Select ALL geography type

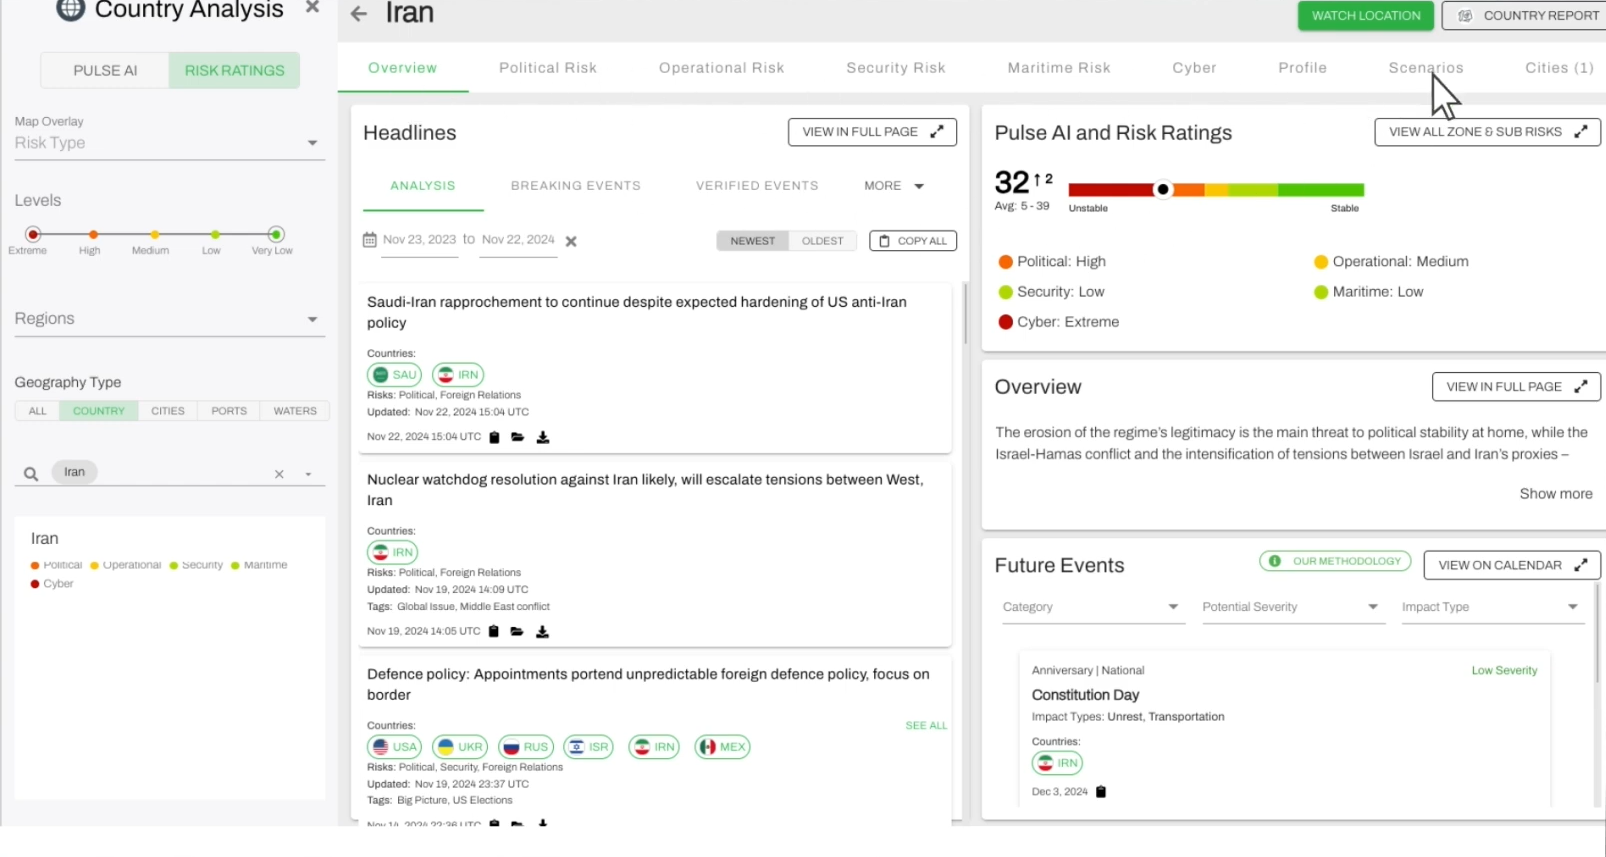(x=38, y=411)
